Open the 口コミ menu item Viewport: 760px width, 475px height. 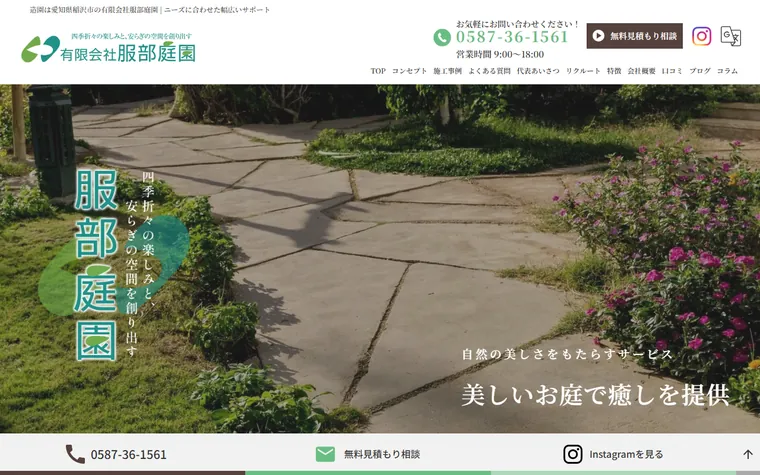[672, 71]
